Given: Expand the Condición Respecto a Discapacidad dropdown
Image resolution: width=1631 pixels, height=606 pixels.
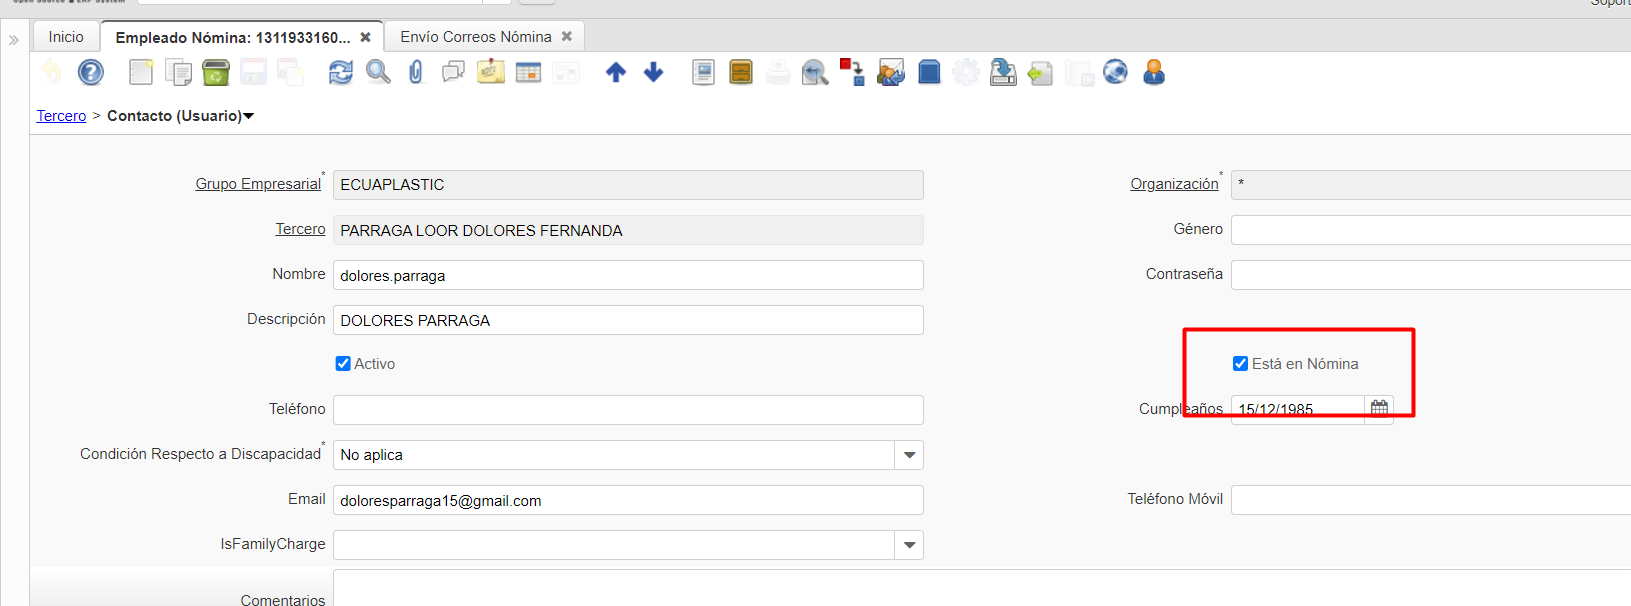Looking at the screenshot, I should click(x=909, y=455).
